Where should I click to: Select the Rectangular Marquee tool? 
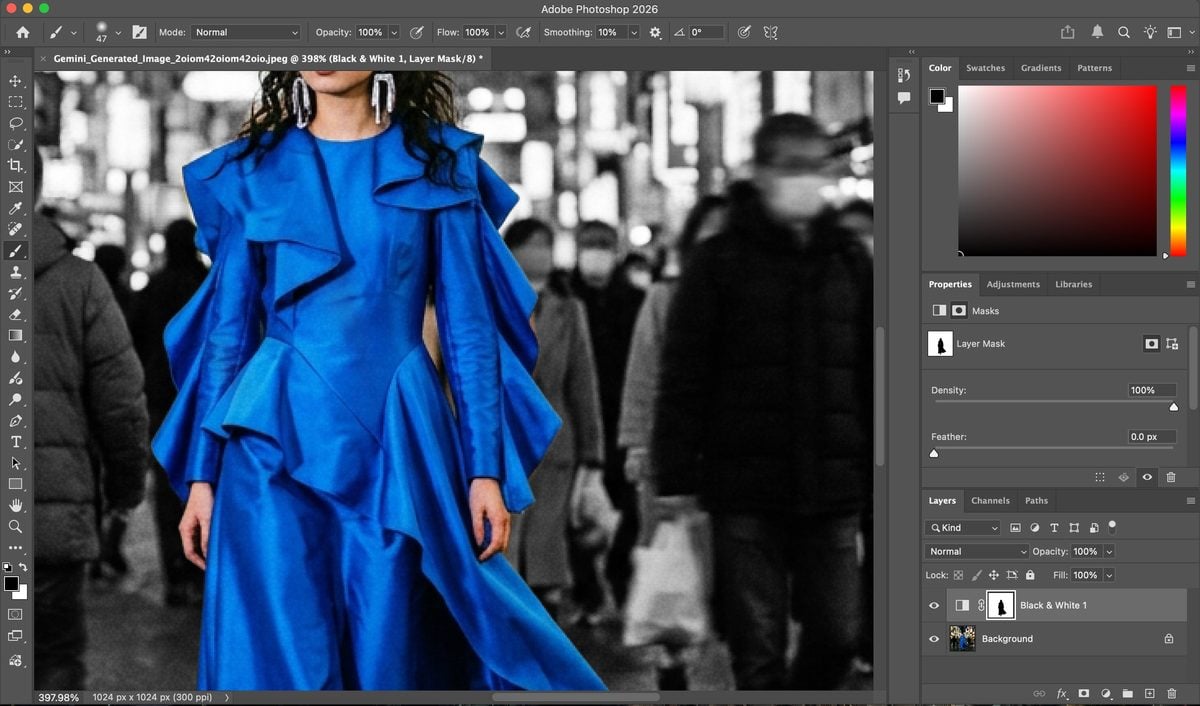(x=15, y=102)
